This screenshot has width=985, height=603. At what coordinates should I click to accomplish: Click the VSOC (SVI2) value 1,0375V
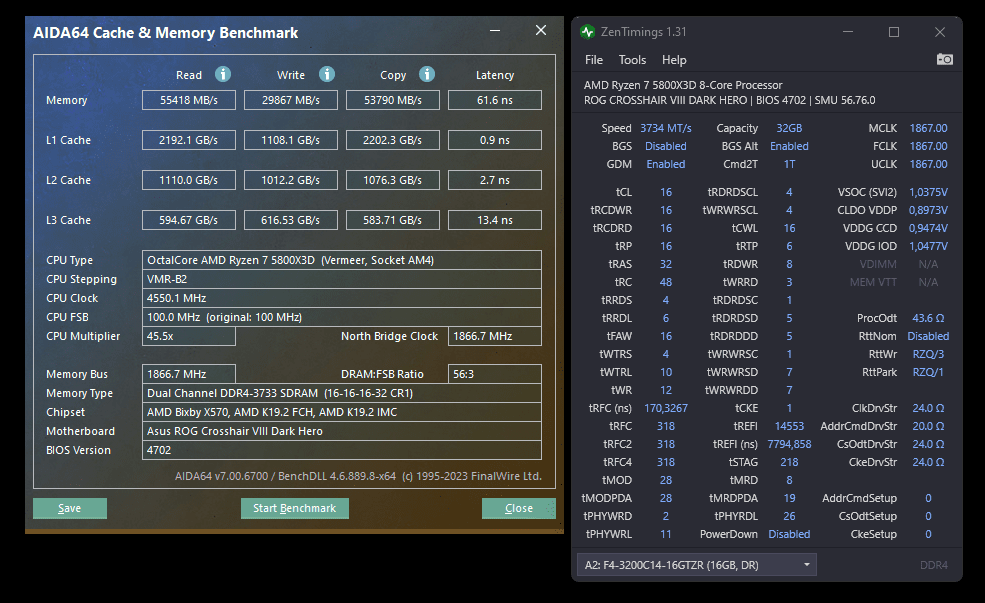coord(928,192)
